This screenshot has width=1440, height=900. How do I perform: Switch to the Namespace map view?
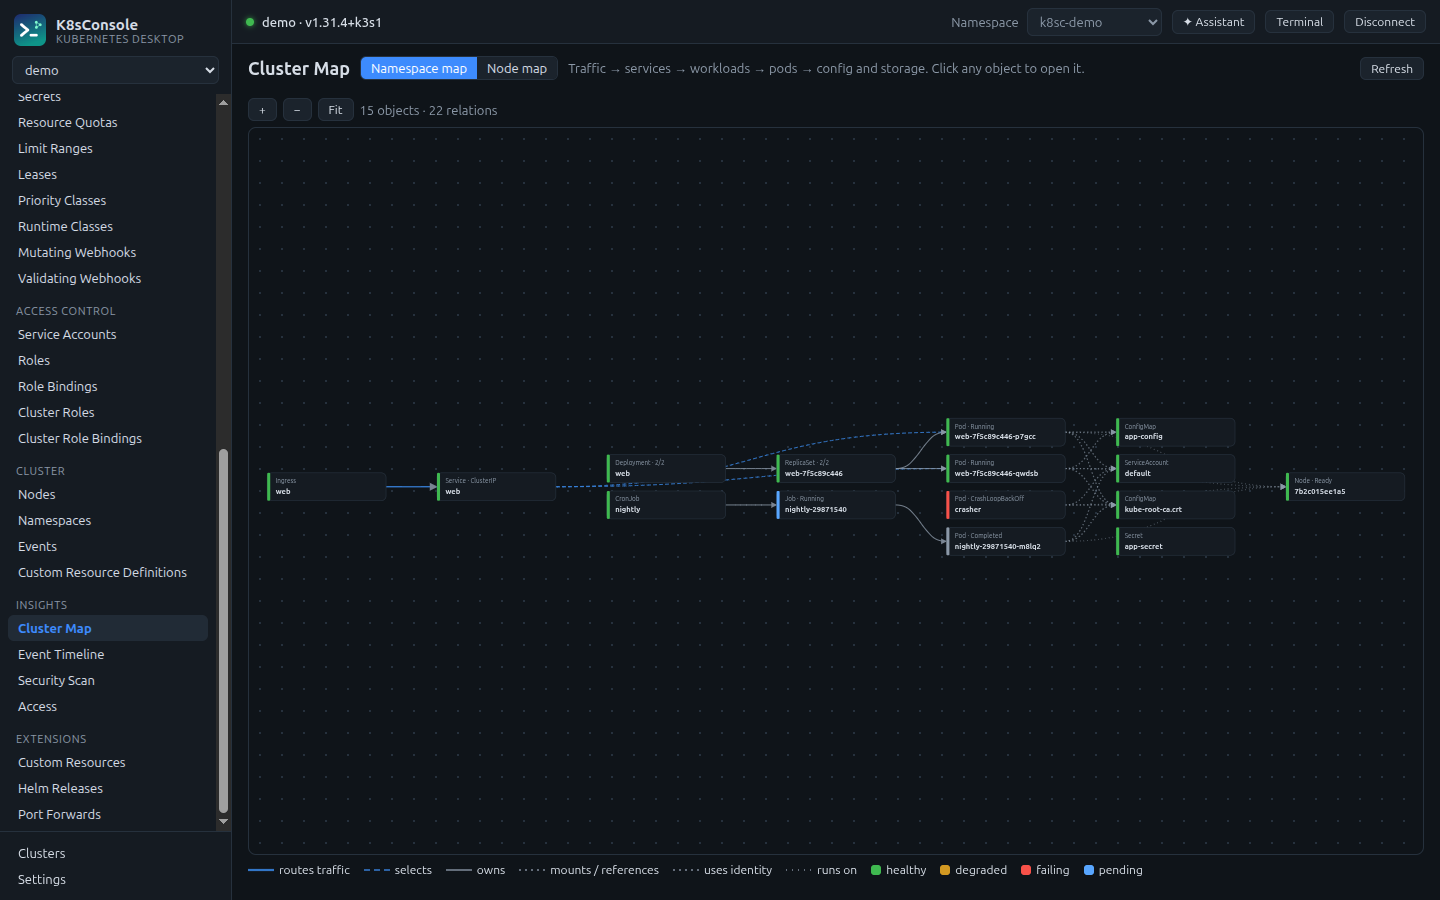point(419,68)
